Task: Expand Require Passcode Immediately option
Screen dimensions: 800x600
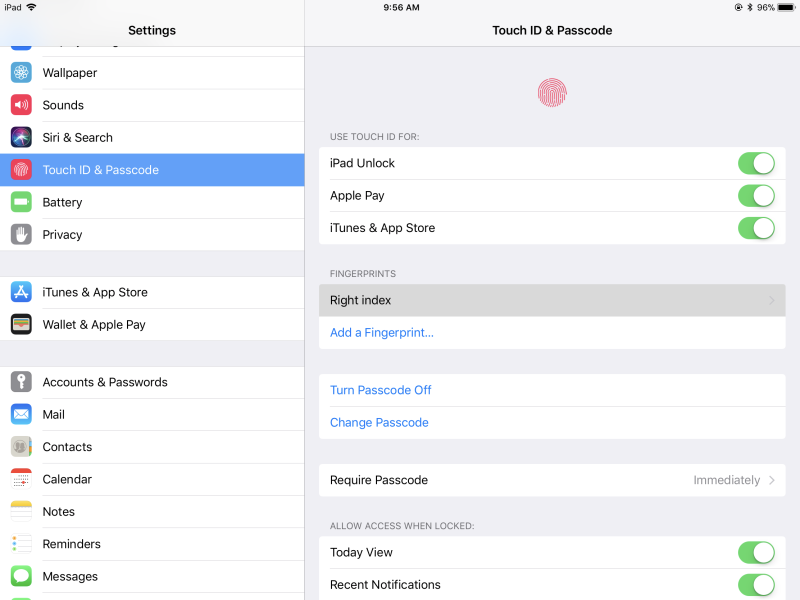Action: pyautogui.click(x=734, y=480)
